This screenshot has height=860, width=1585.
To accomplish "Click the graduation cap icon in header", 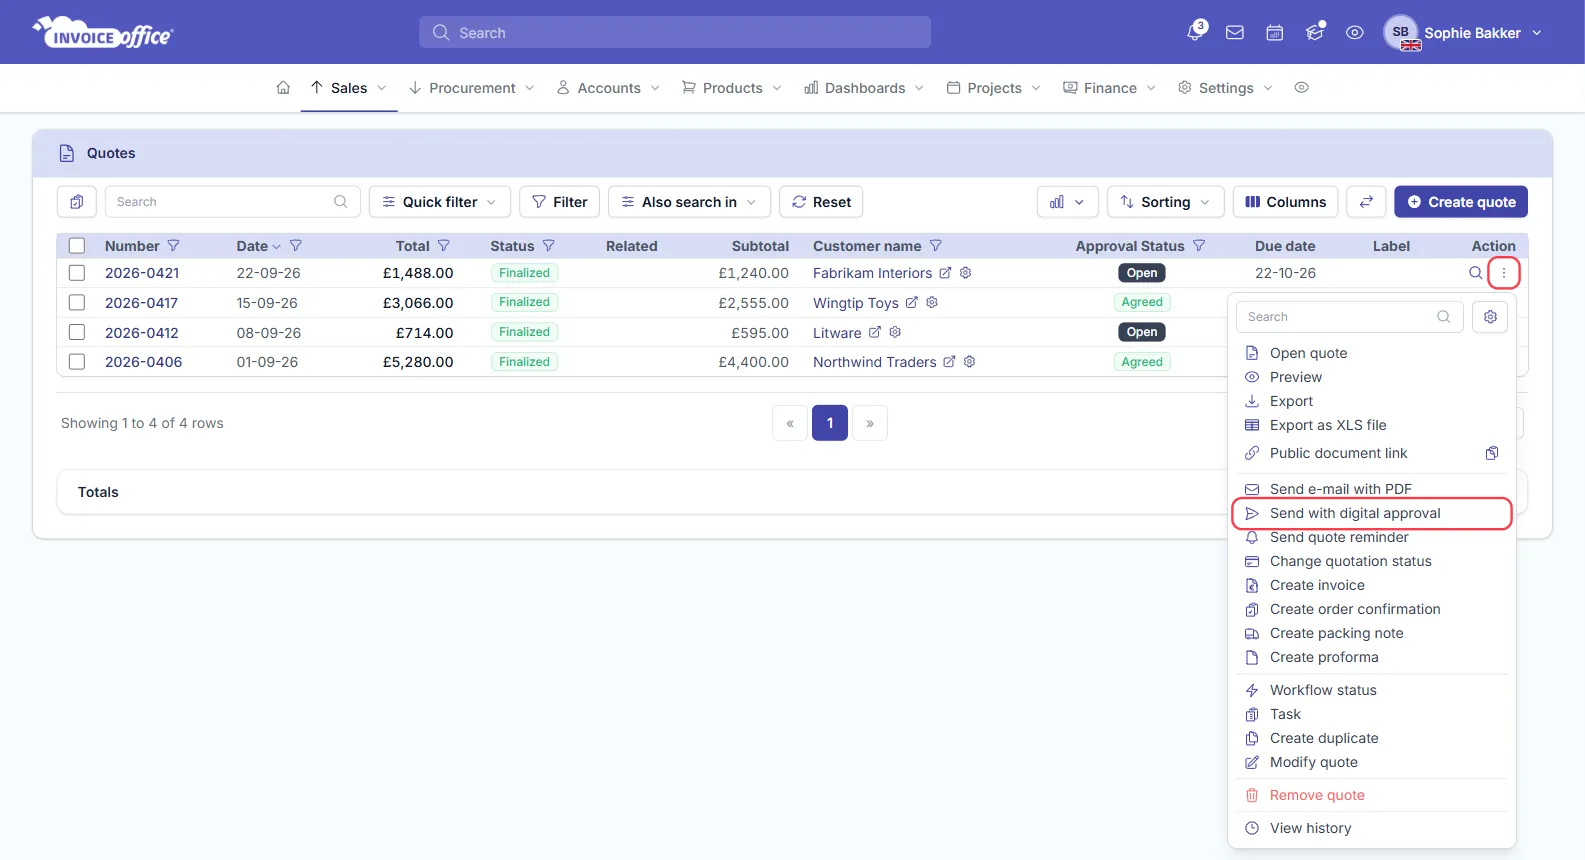I will coord(1315,33).
